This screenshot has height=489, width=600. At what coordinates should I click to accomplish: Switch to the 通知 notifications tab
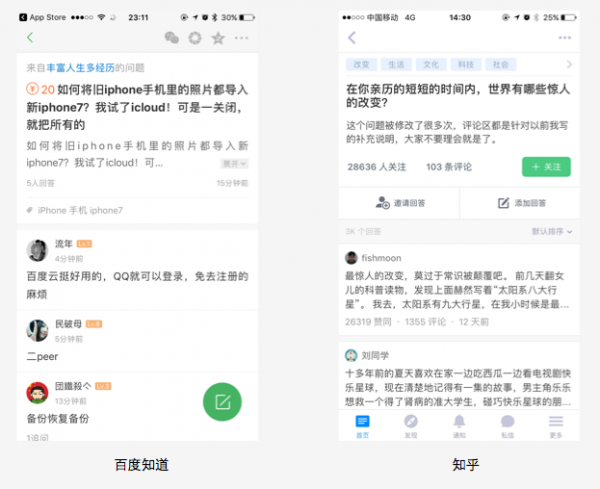pyautogui.click(x=459, y=427)
